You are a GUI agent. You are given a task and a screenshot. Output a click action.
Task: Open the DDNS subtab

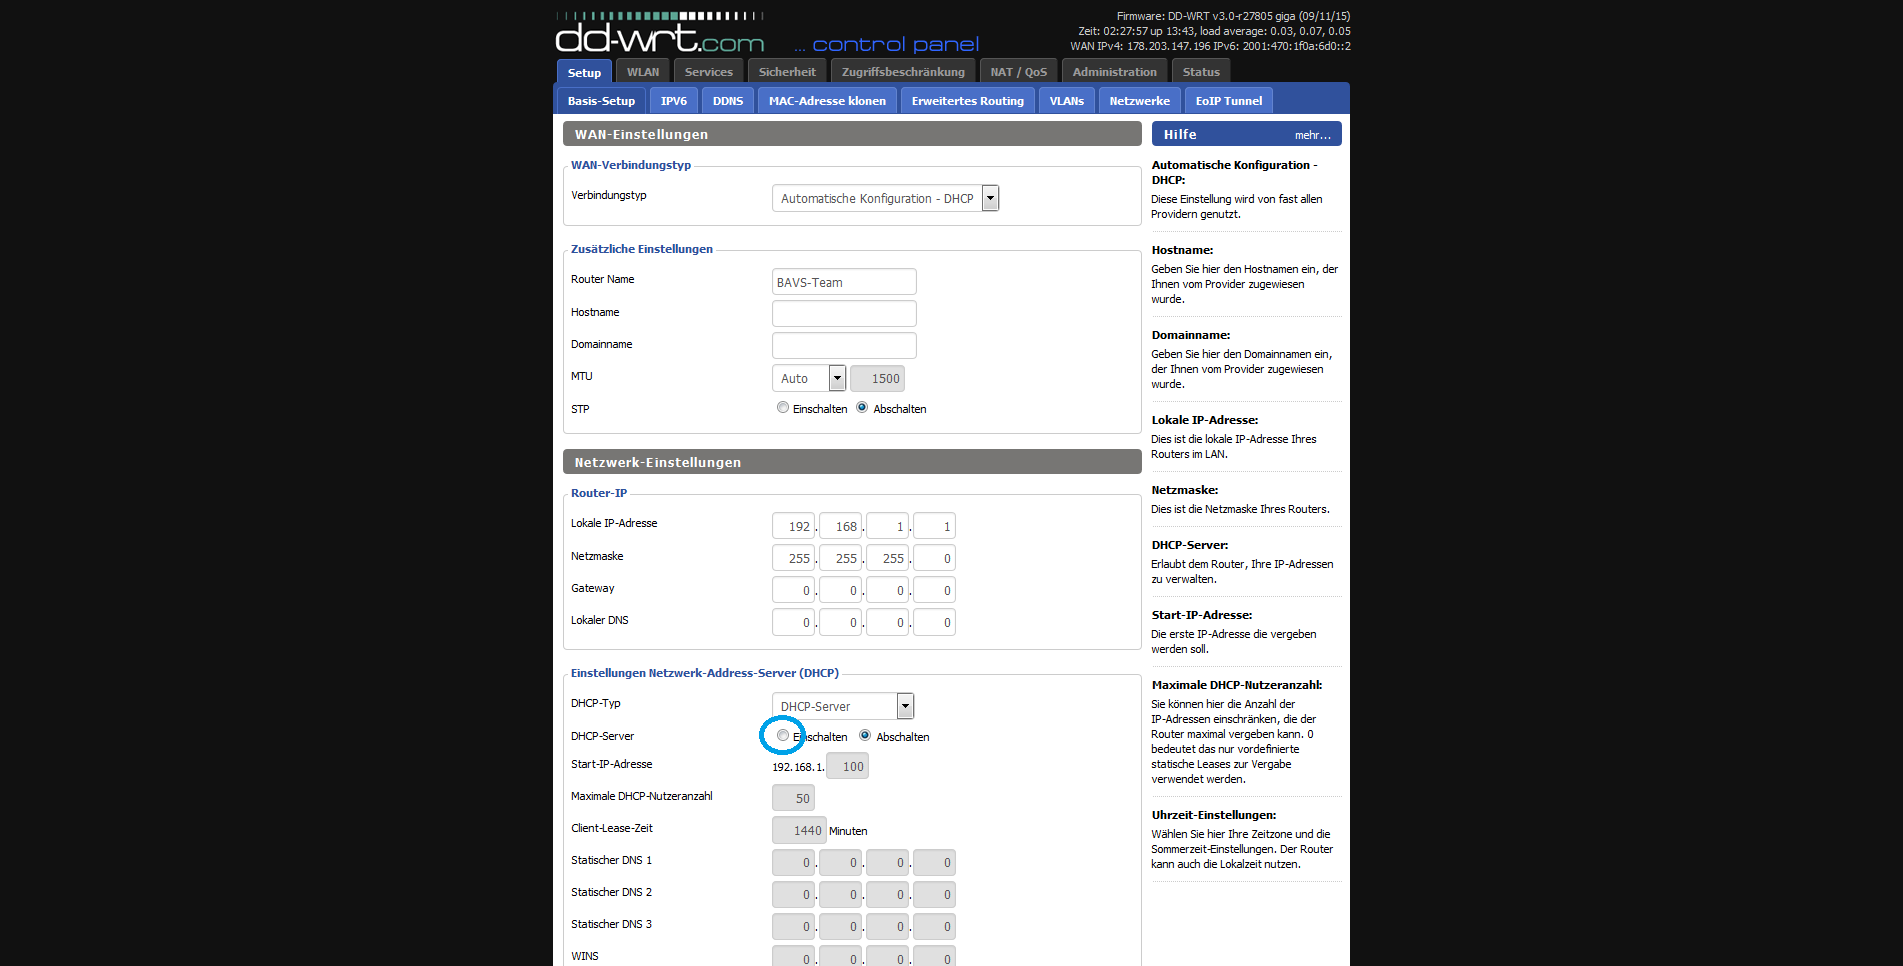coord(728,101)
